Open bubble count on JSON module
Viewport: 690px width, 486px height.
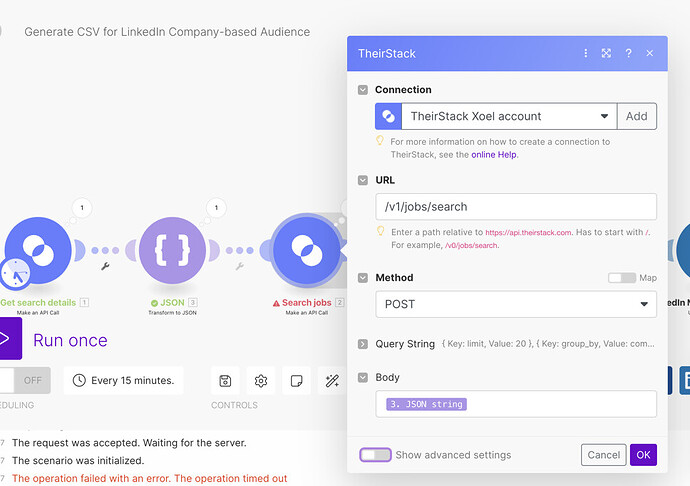point(216,208)
